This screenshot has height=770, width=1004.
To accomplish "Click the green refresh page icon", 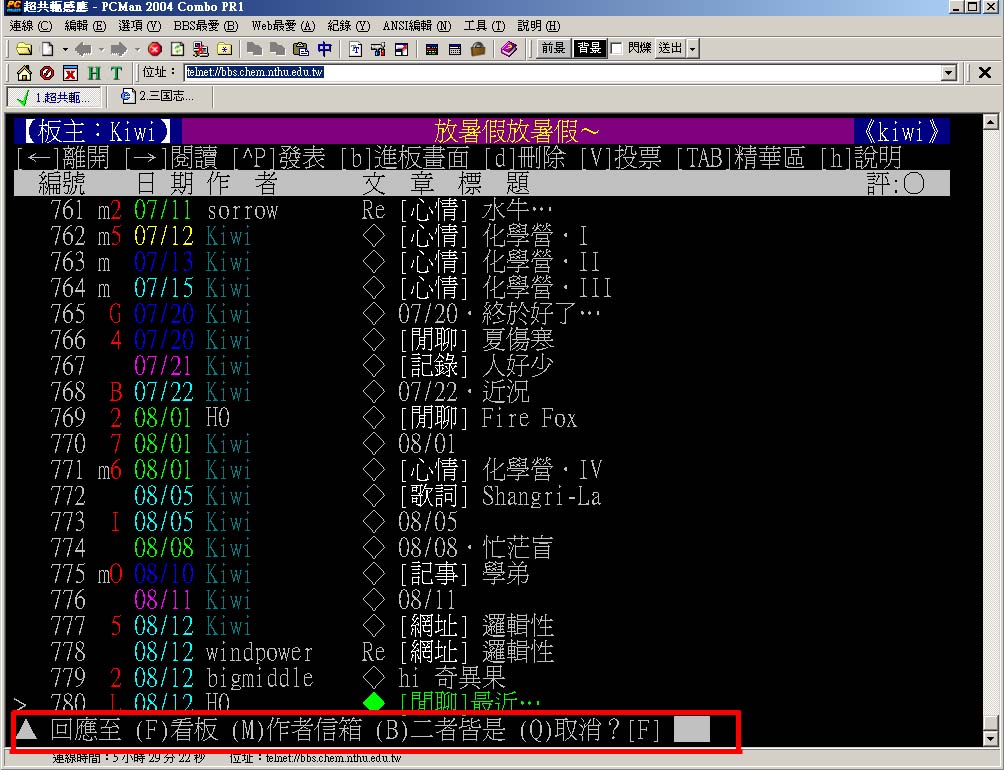I will 178,49.
